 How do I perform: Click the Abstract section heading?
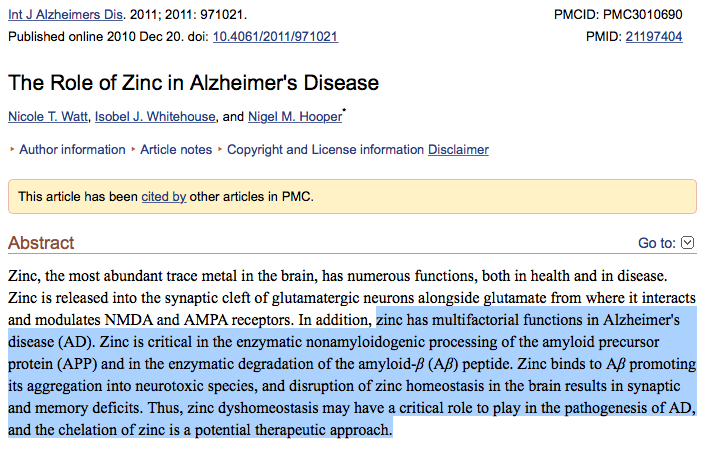(41, 243)
